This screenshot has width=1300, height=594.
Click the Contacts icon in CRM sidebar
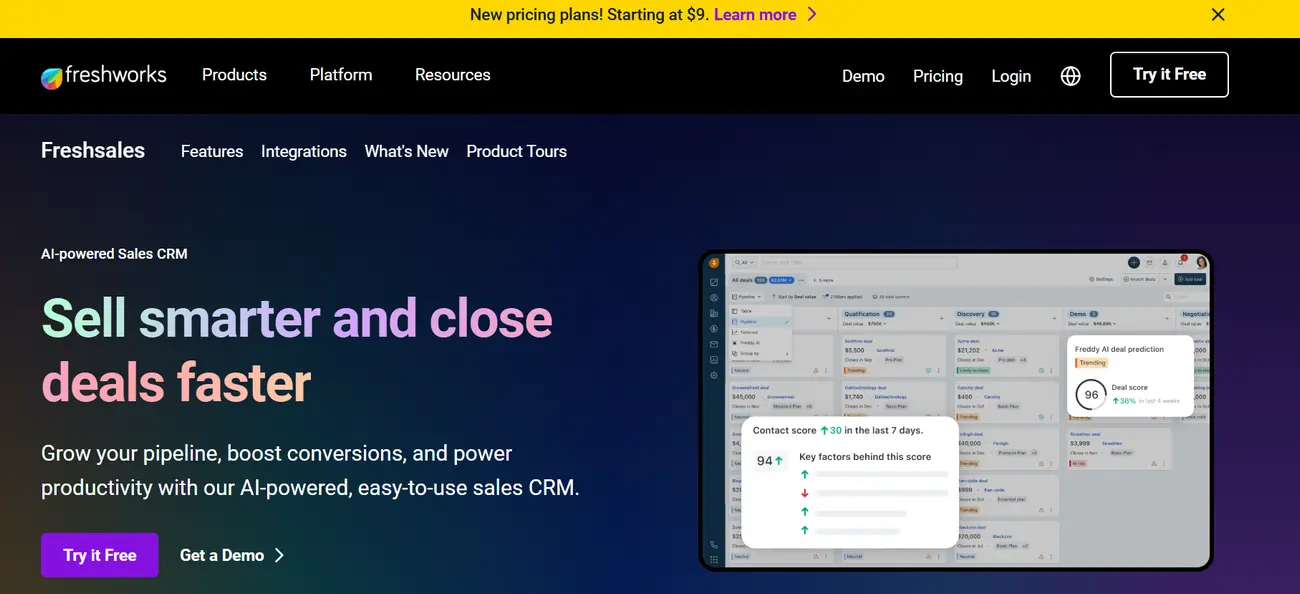(714, 298)
